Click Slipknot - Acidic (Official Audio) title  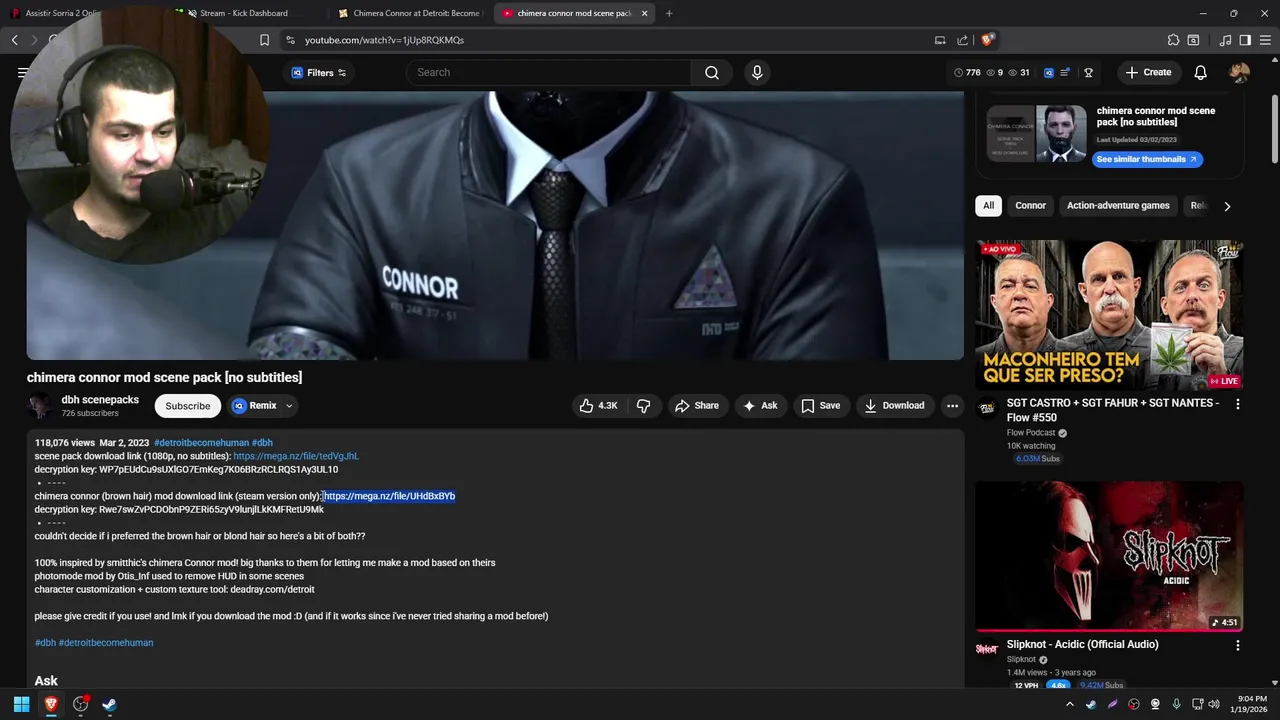tap(1082, 644)
